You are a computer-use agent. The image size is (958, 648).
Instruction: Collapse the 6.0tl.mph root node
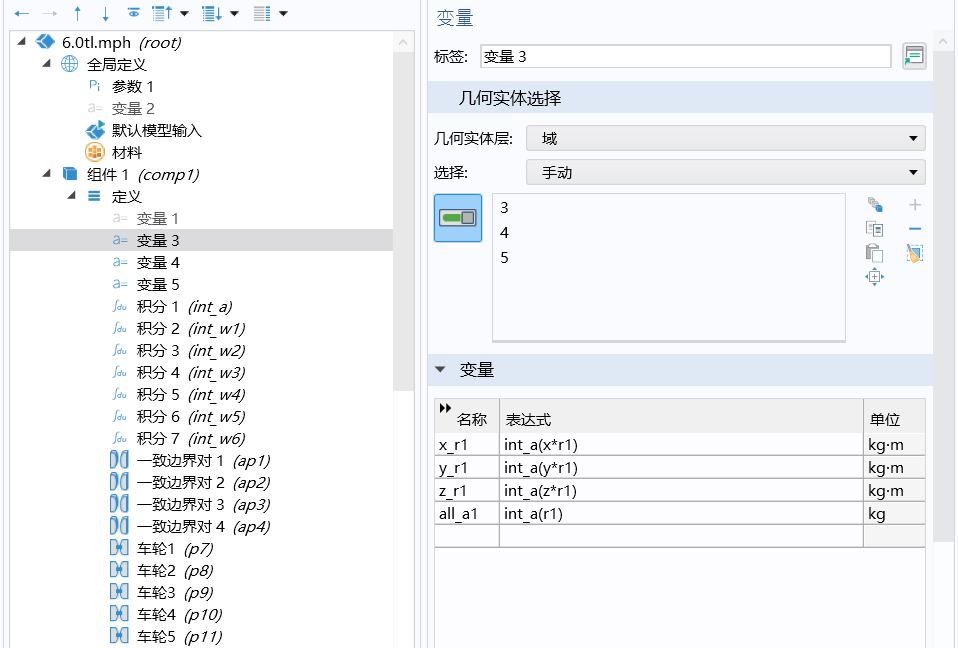(22, 42)
